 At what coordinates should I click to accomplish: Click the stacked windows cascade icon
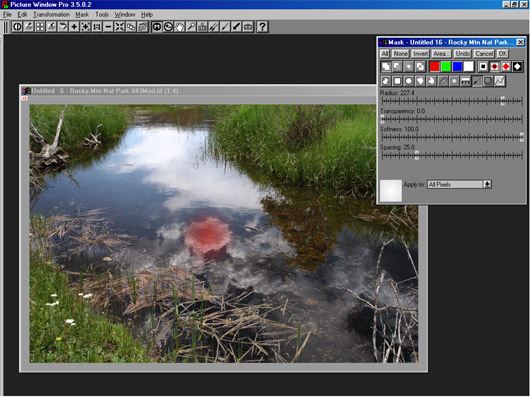click(x=142, y=27)
